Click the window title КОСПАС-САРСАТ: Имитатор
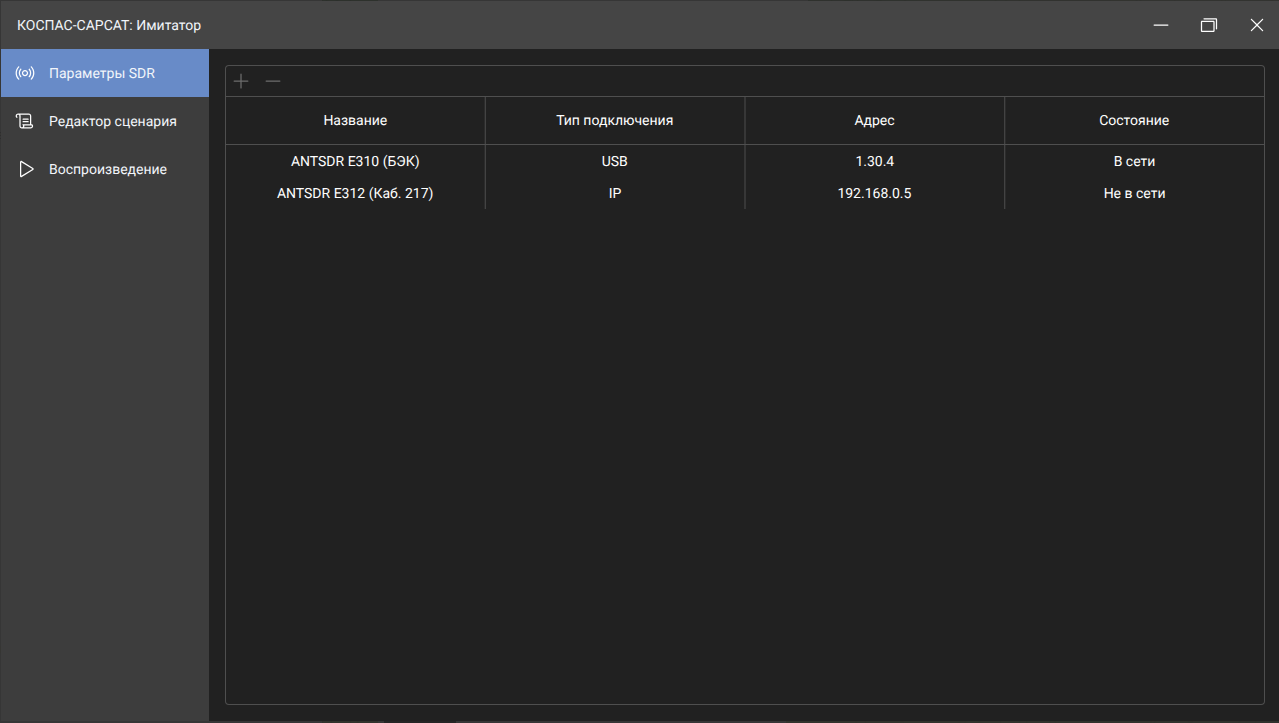This screenshot has width=1279, height=723. [x=109, y=25]
